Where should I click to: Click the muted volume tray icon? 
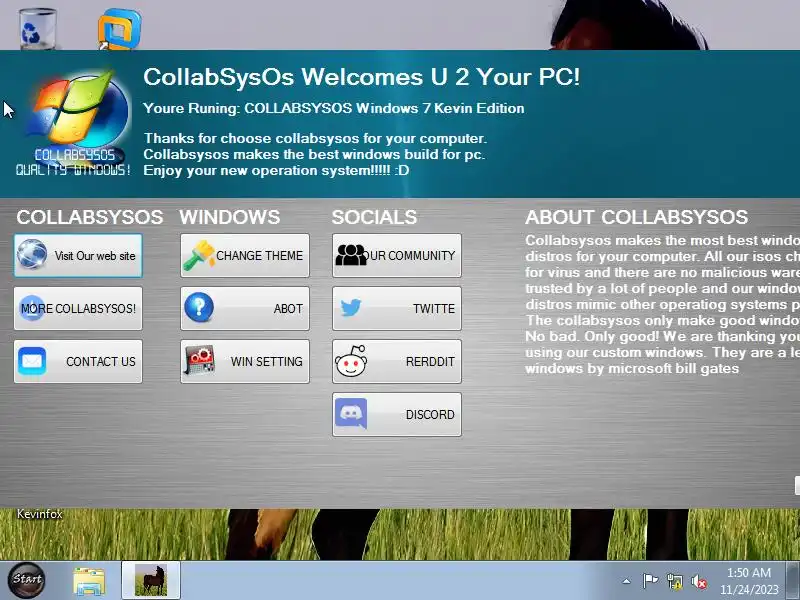click(x=699, y=582)
